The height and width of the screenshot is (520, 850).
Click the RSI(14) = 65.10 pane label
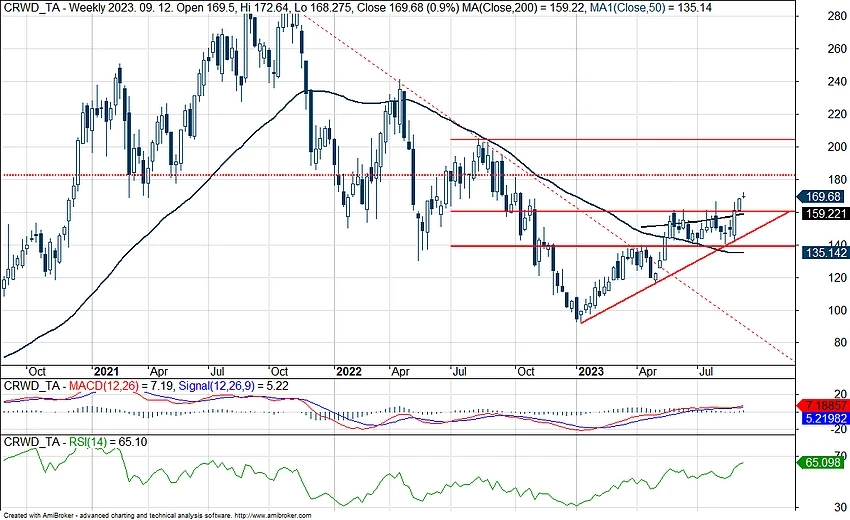[107, 442]
